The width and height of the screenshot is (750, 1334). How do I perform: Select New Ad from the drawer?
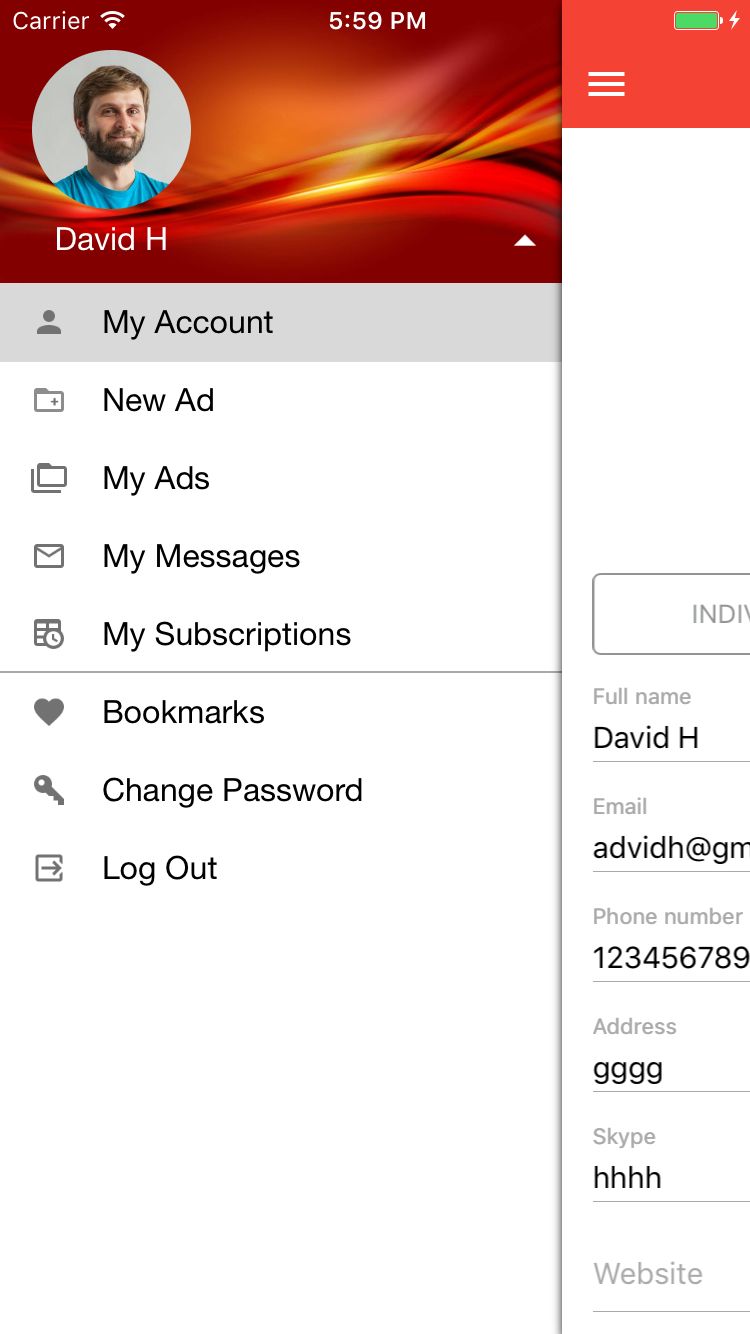pyautogui.click(x=158, y=400)
